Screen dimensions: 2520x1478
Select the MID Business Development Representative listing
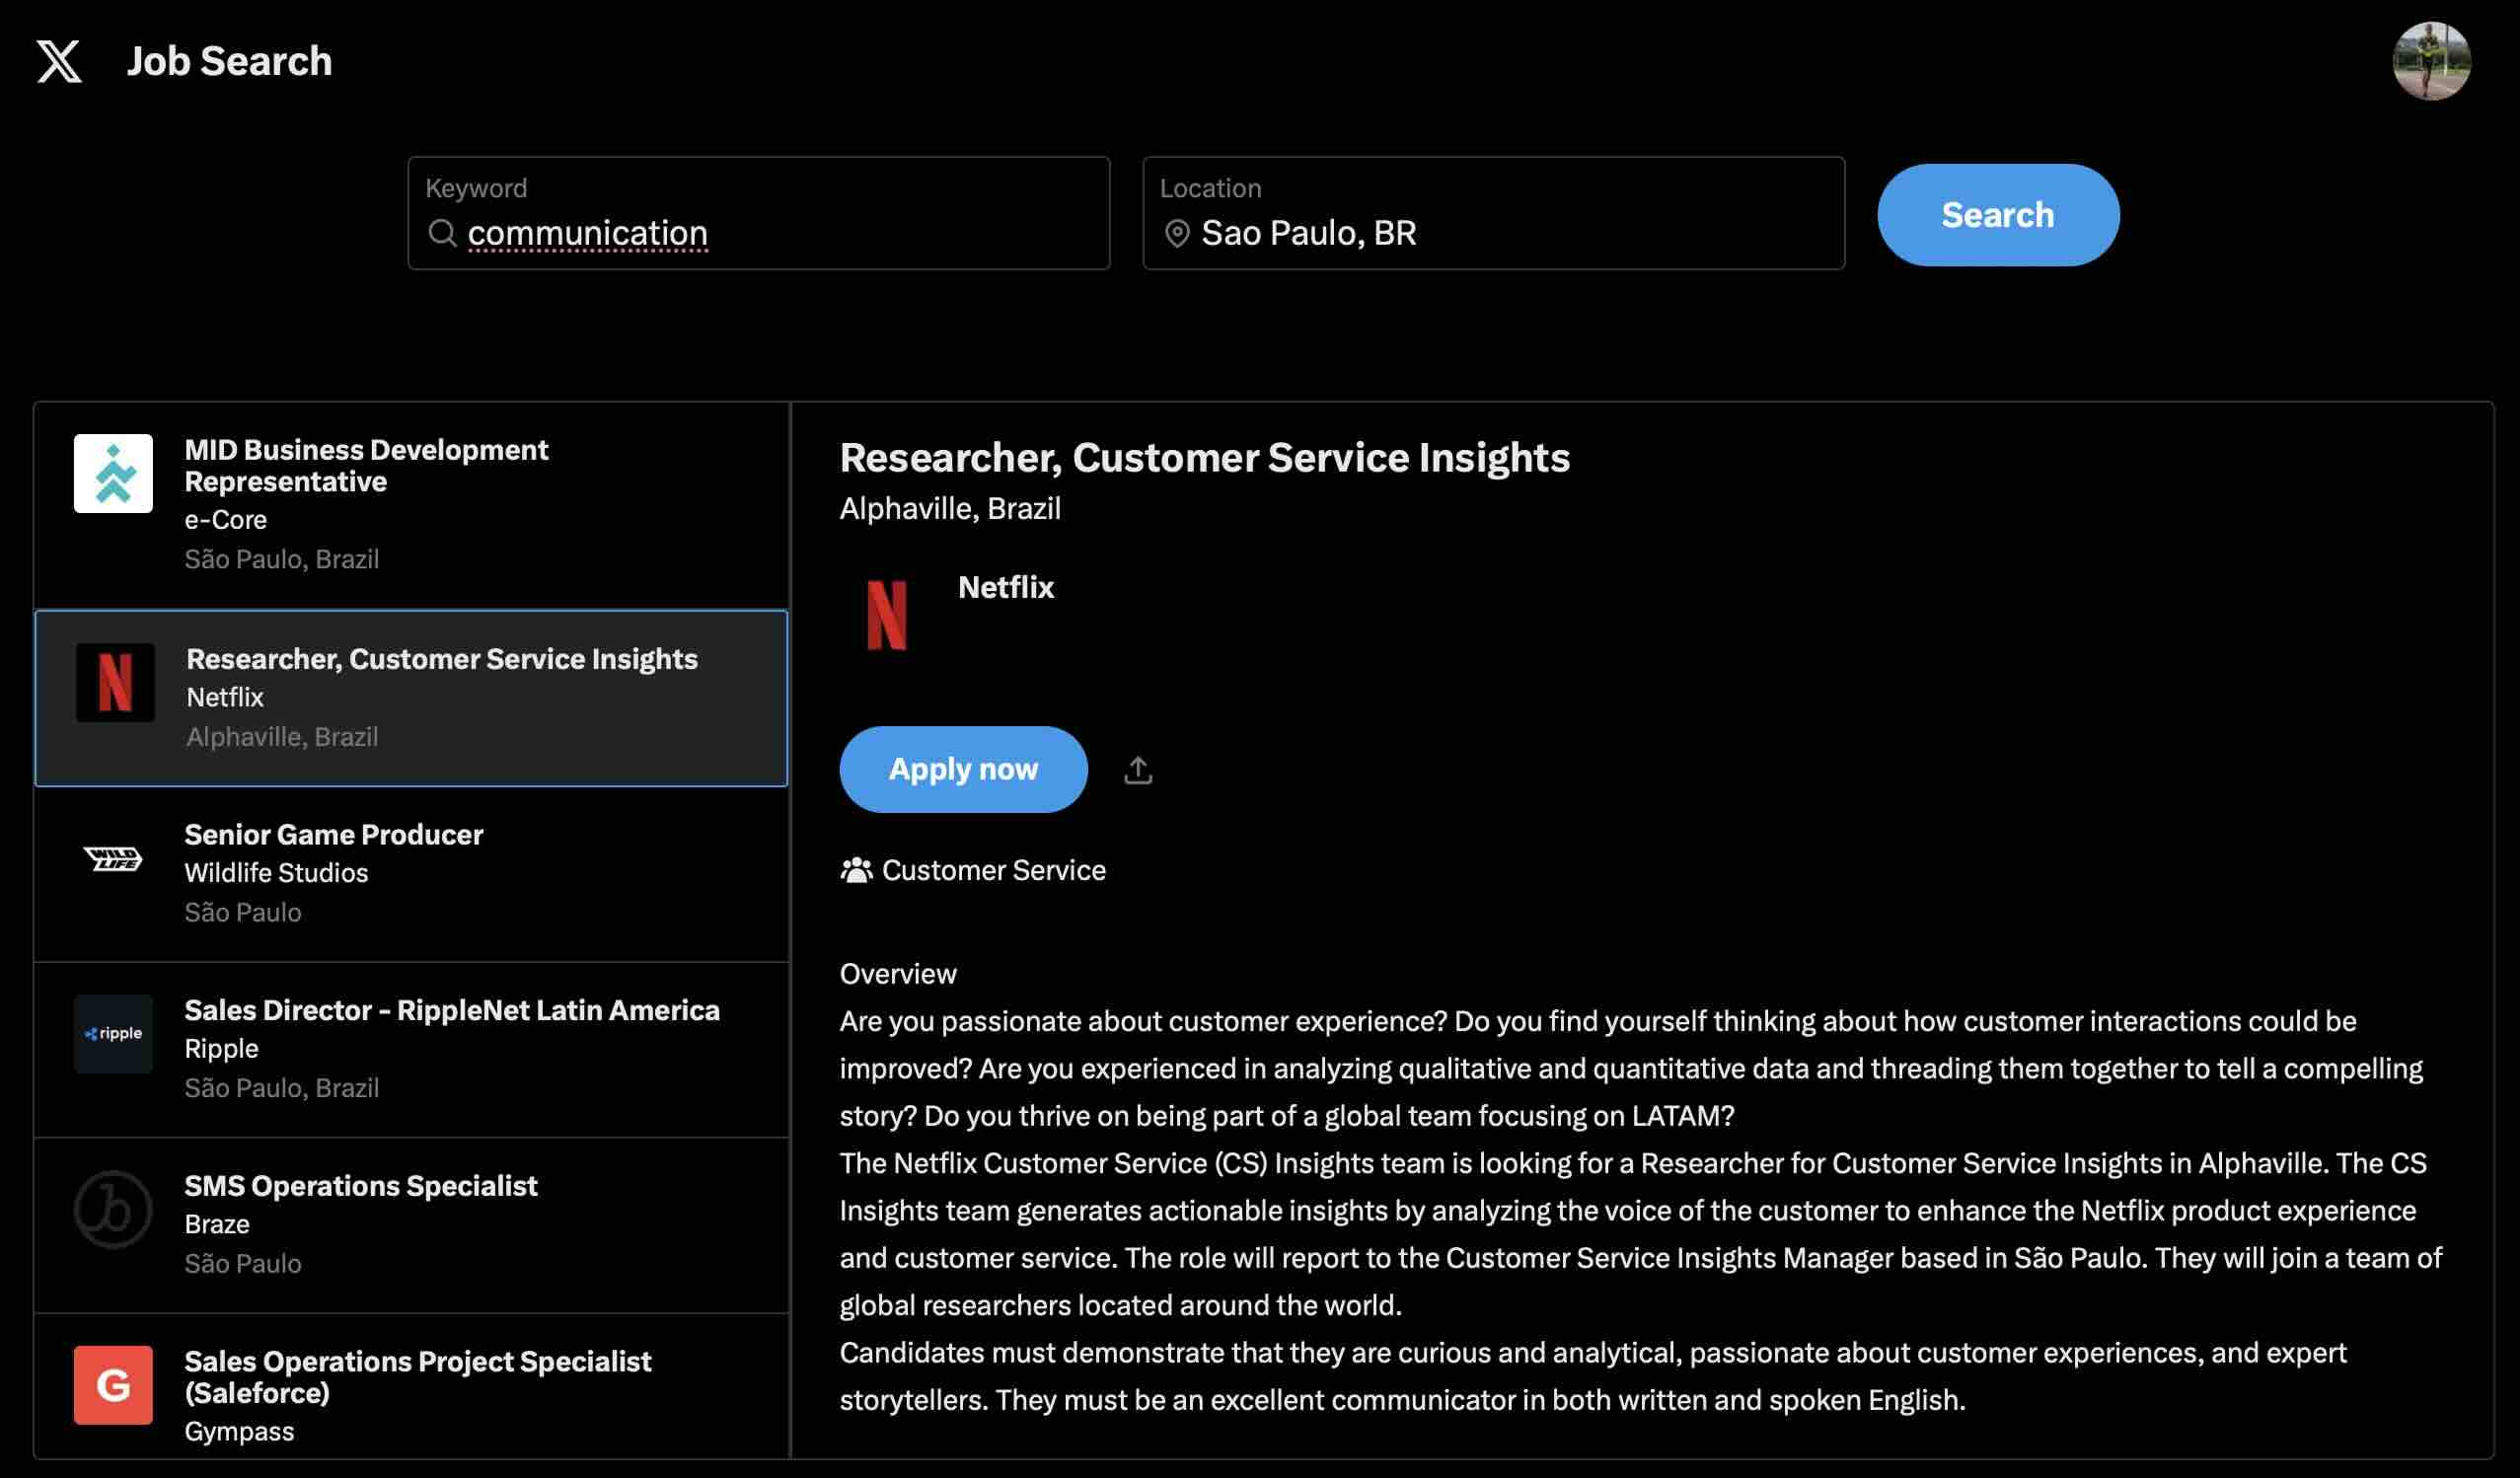pos(411,505)
